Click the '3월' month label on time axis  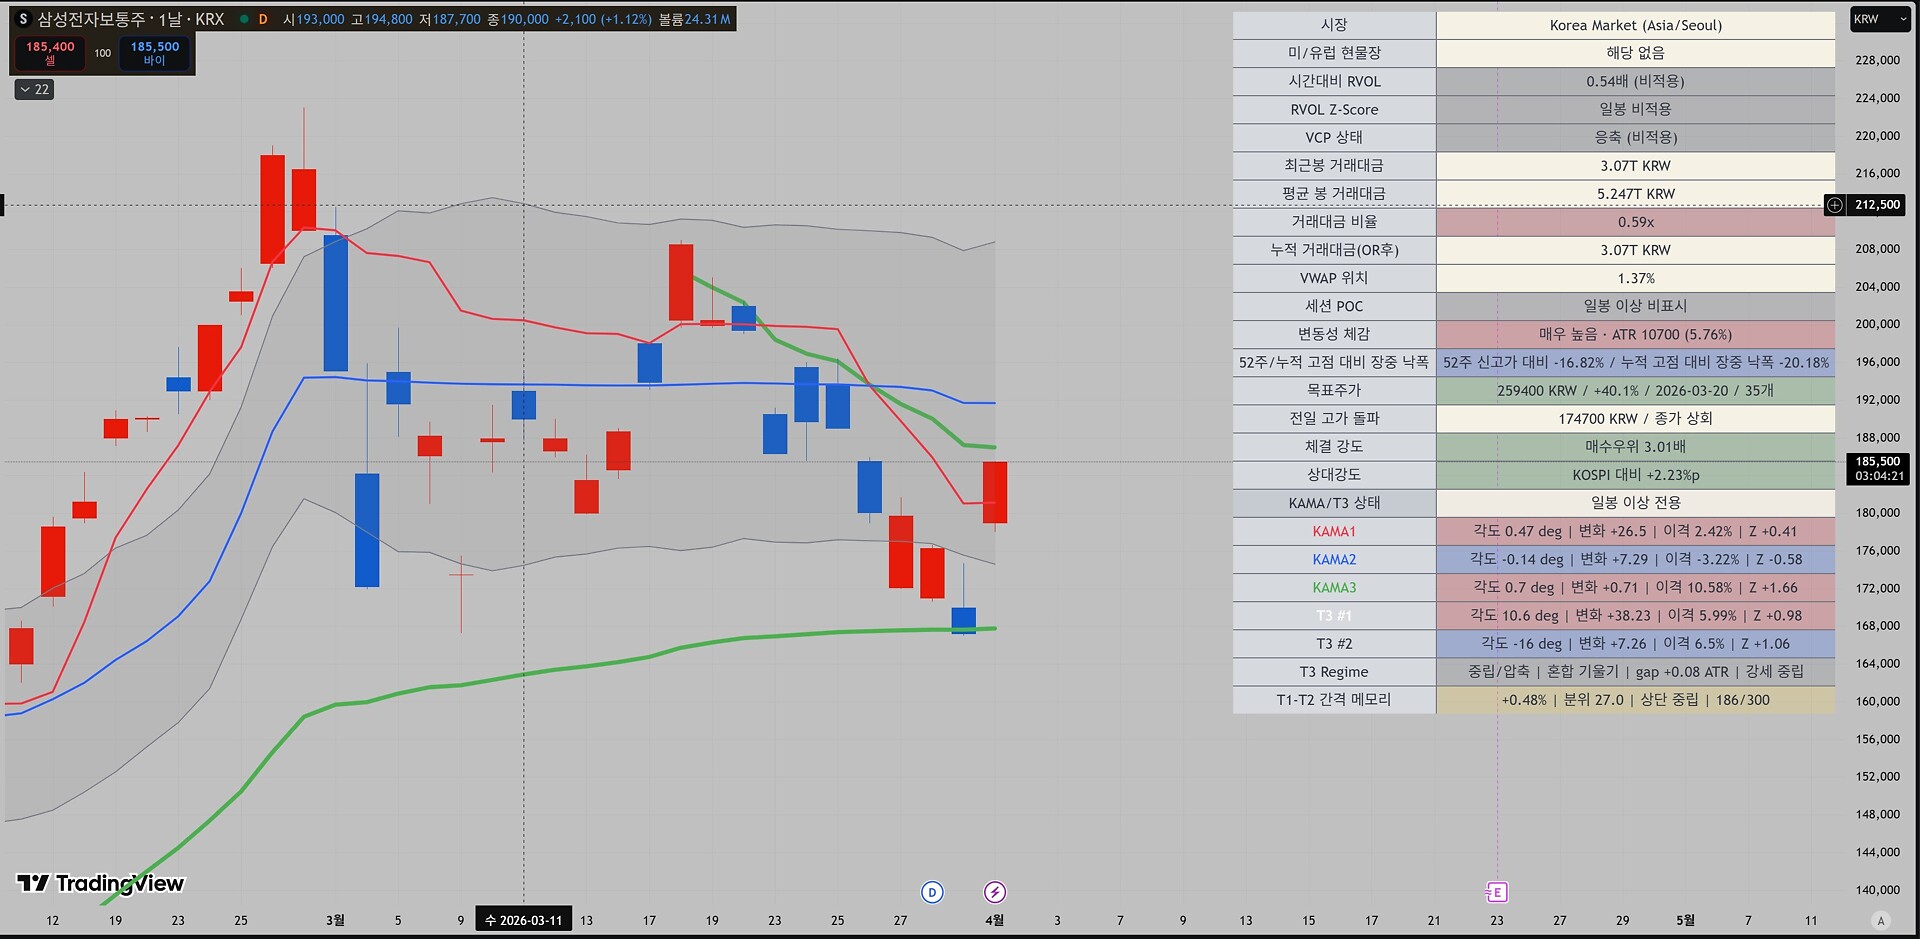(335, 920)
